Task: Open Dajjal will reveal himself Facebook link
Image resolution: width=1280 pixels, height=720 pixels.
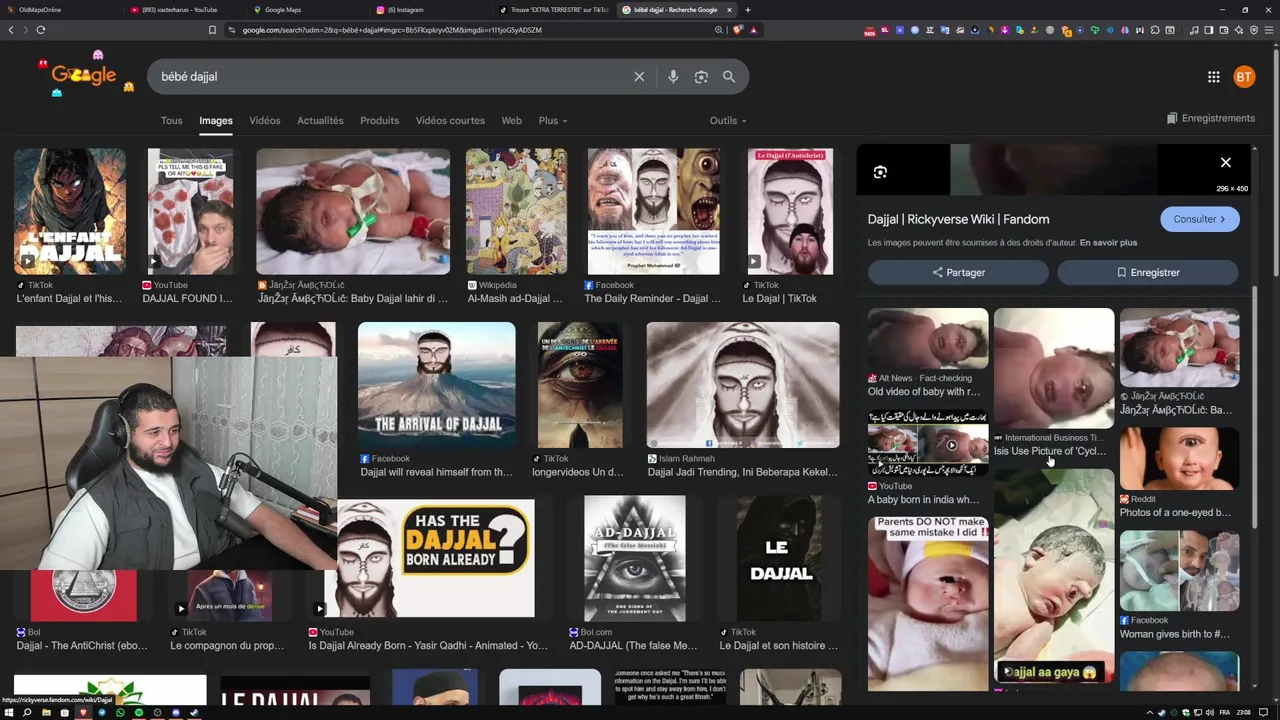Action: pyautogui.click(x=436, y=472)
